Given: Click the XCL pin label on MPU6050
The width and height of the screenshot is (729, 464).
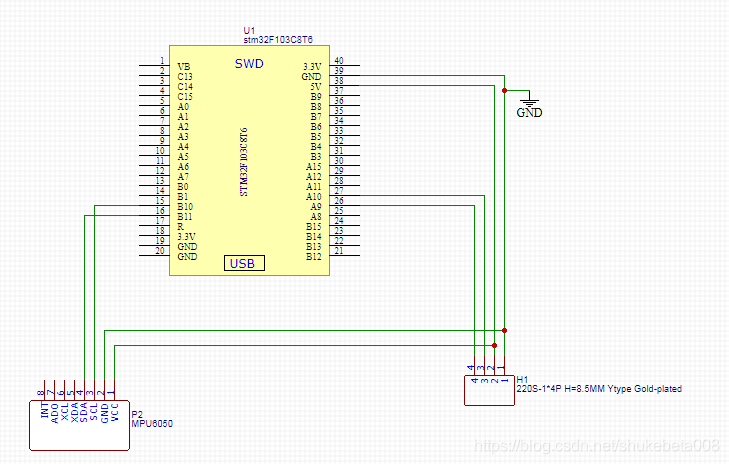Looking at the screenshot, I should (65, 412).
